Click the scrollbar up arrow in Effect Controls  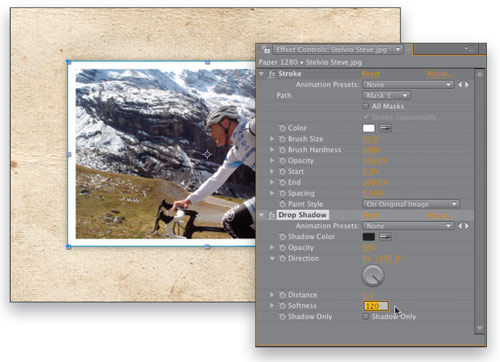pos(479,74)
